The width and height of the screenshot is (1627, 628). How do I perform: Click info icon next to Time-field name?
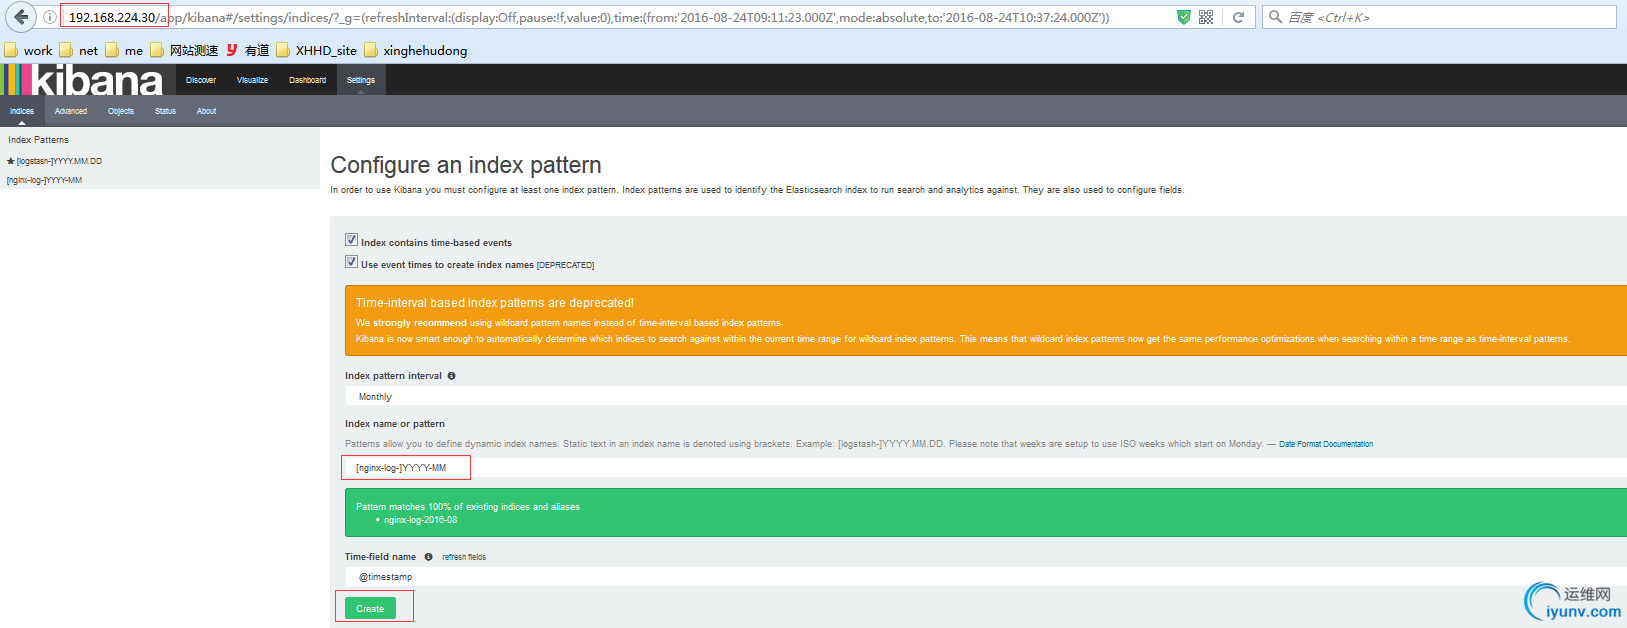point(428,557)
